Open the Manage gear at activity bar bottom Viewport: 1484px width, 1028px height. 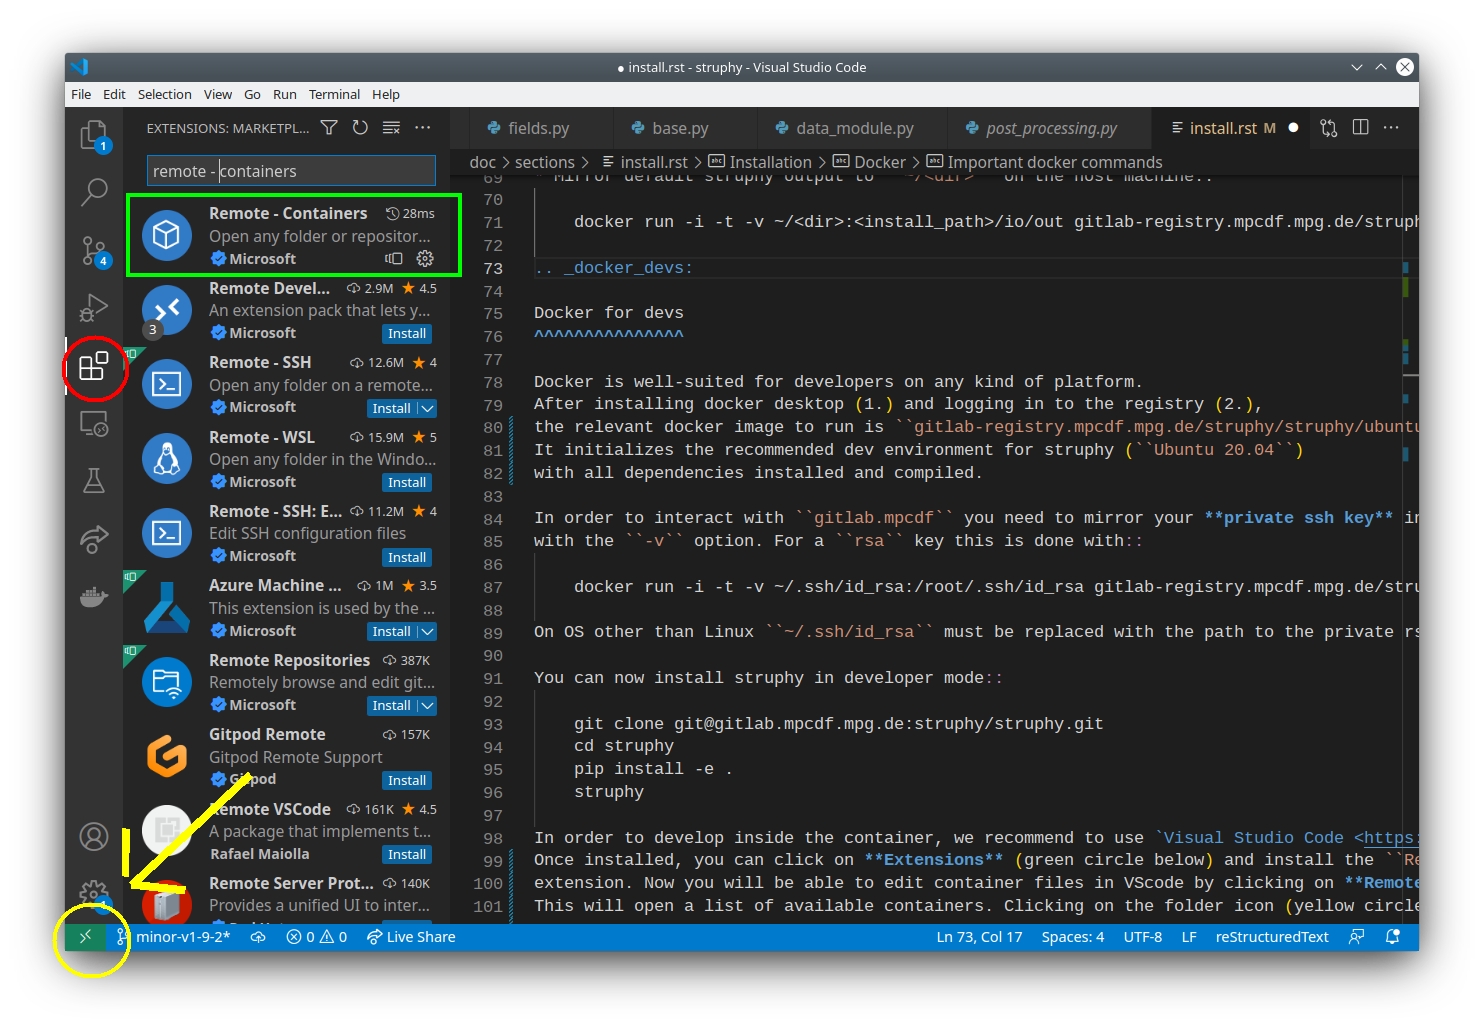point(94,891)
